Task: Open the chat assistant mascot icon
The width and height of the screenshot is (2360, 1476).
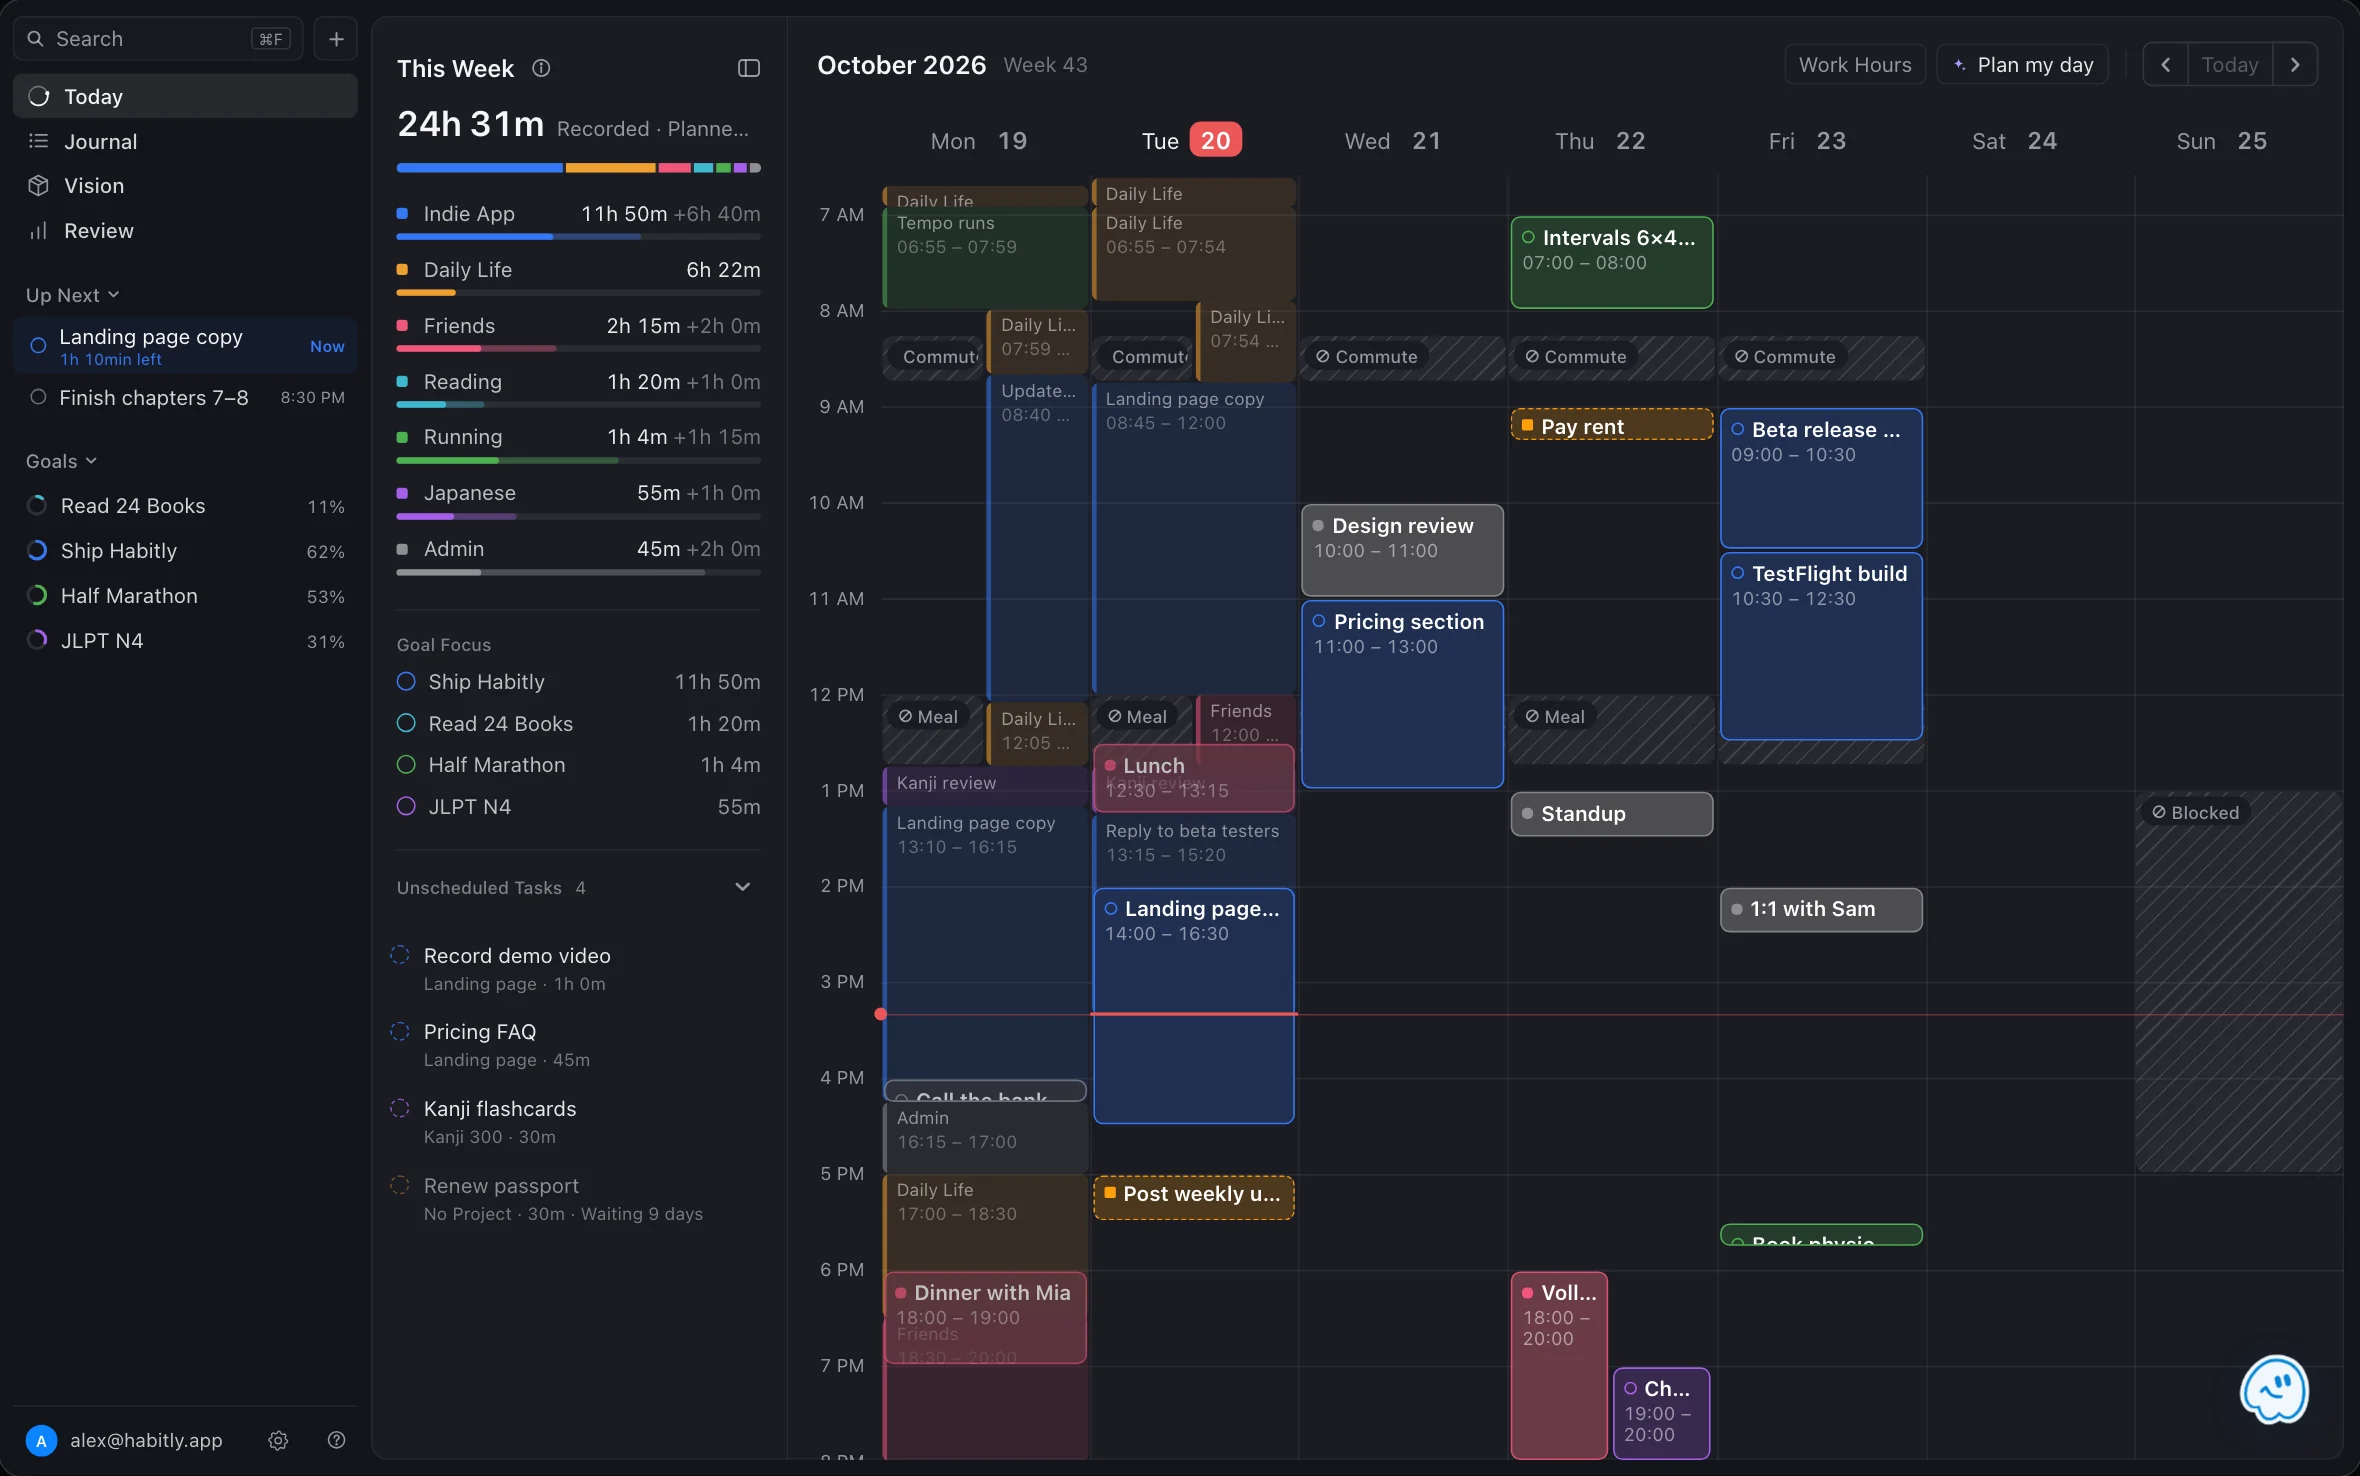Action: pyautogui.click(x=2274, y=1390)
